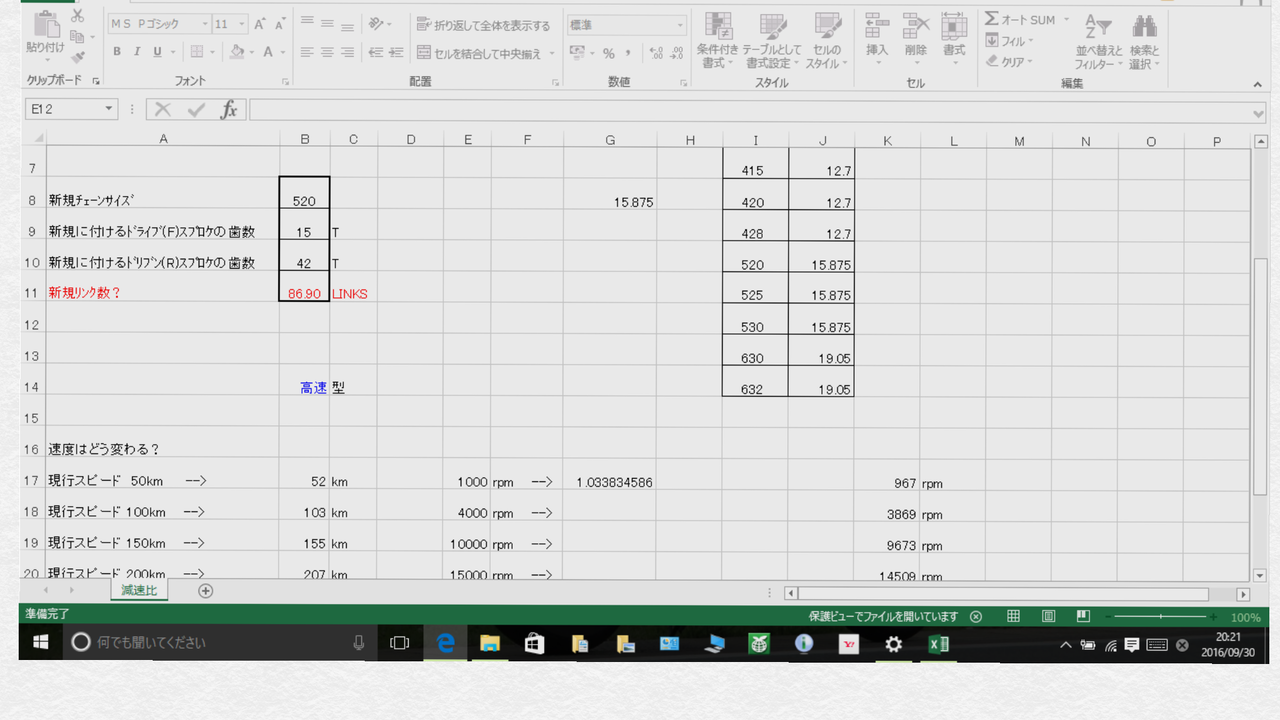Open Task View in the taskbar
Screen dimensions: 1280x720
[399, 643]
